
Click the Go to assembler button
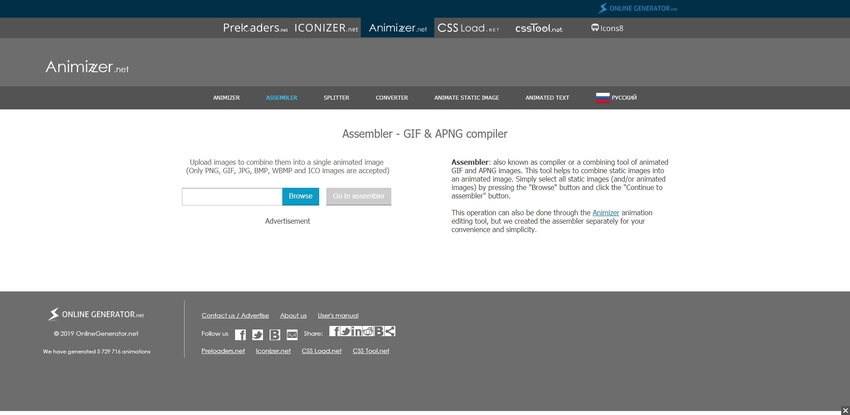[x=358, y=196]
